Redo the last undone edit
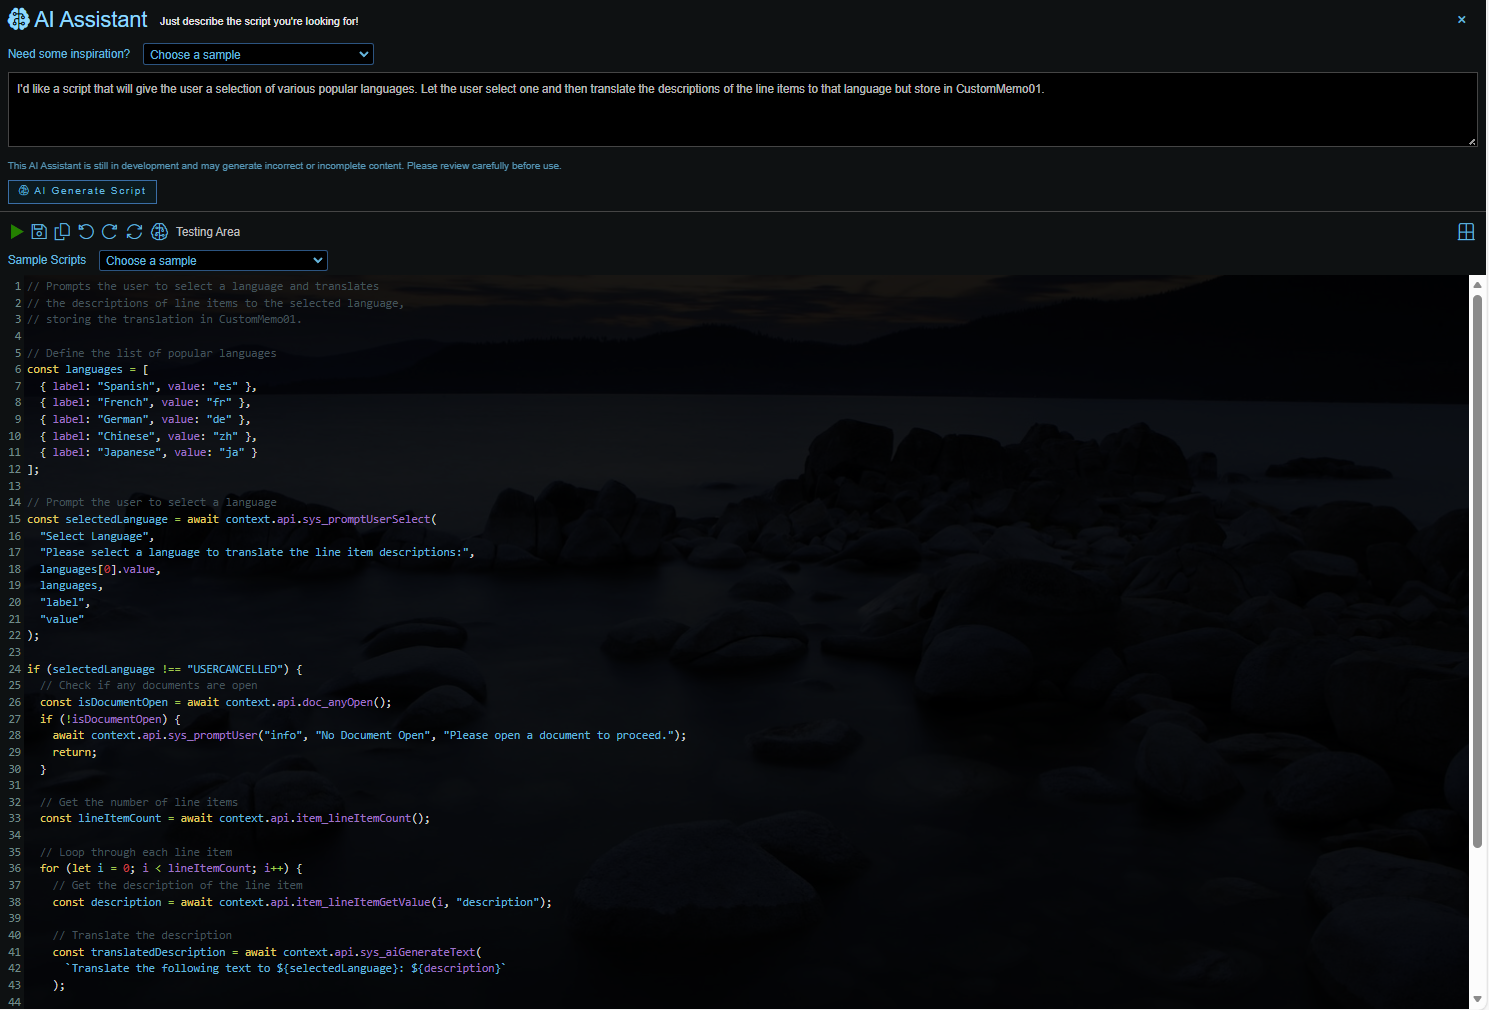Viewport: 1489px width, 1010px height. point(110,232)
